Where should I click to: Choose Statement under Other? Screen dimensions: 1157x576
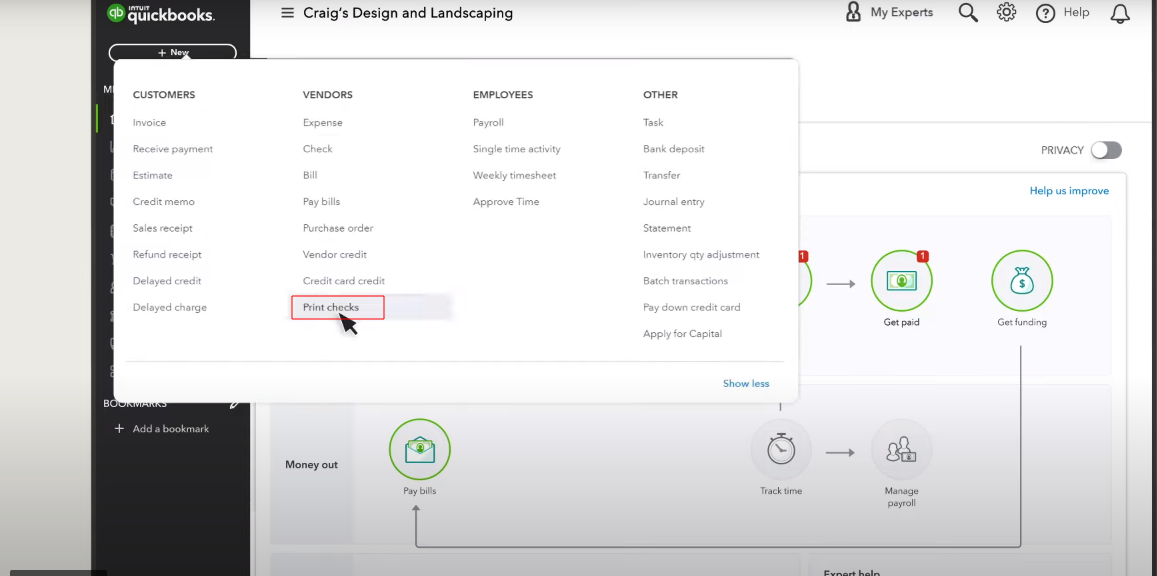pos(667,228)
